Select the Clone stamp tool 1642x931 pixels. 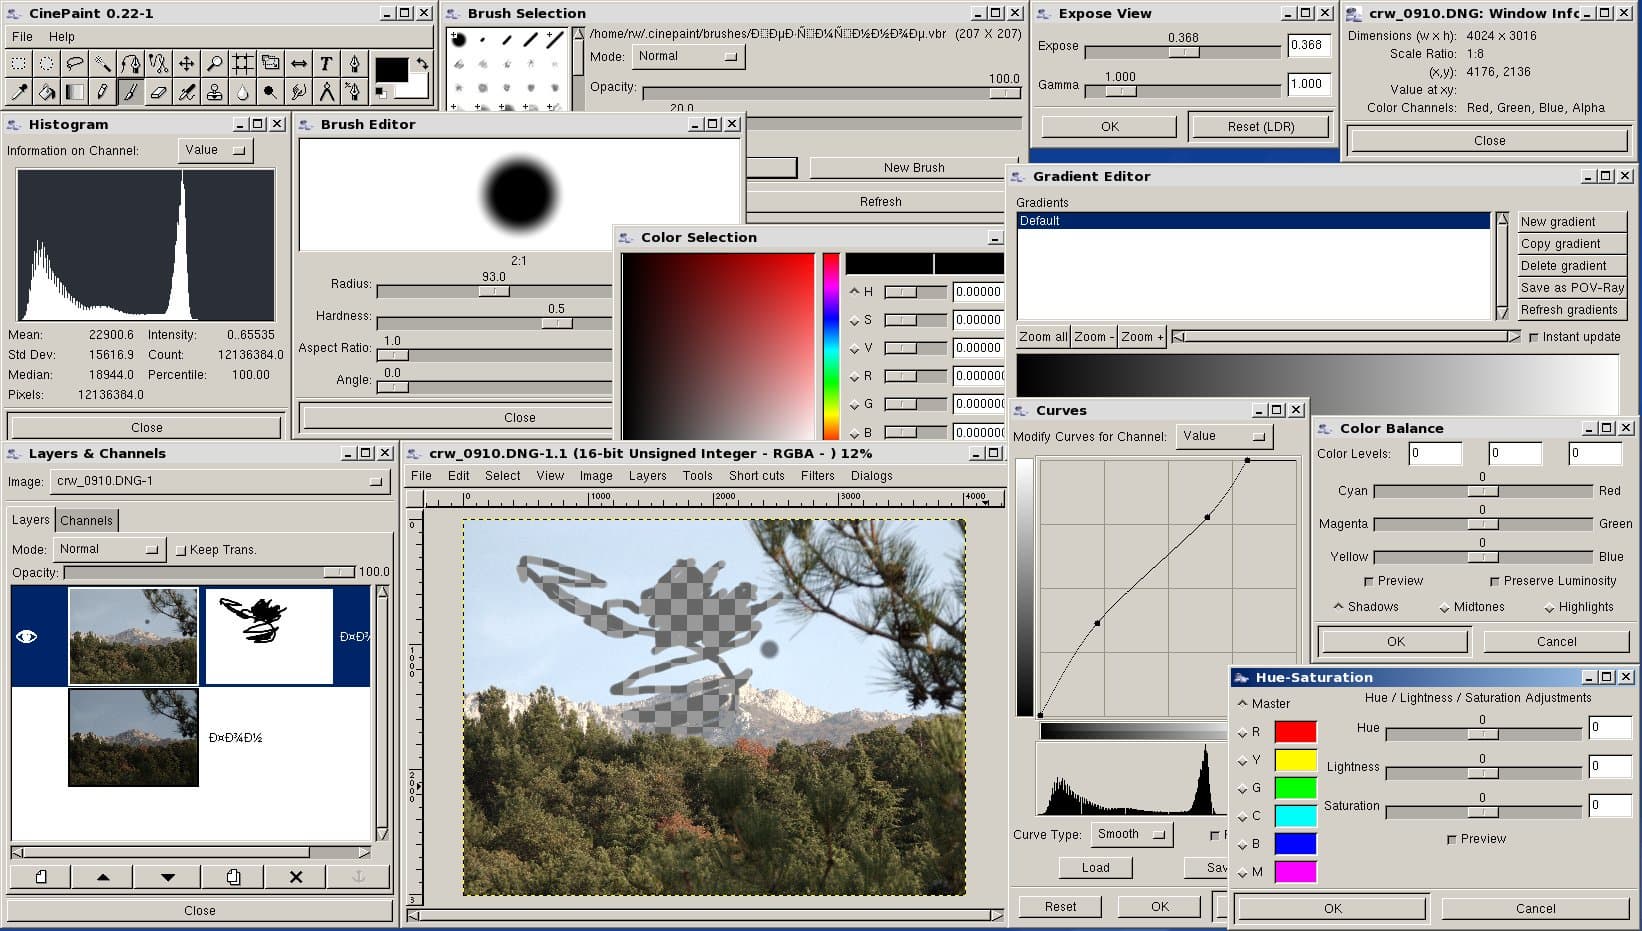point(215,92)
